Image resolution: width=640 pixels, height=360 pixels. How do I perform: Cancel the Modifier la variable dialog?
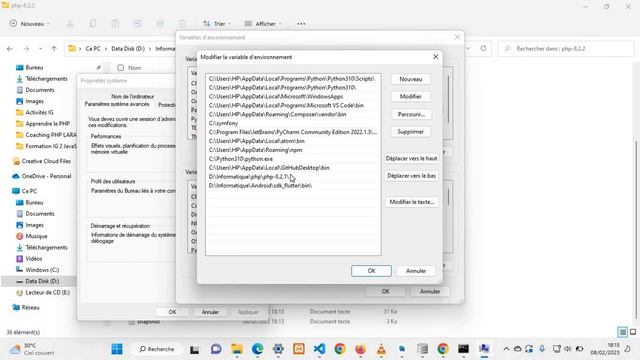pos(416,271)
